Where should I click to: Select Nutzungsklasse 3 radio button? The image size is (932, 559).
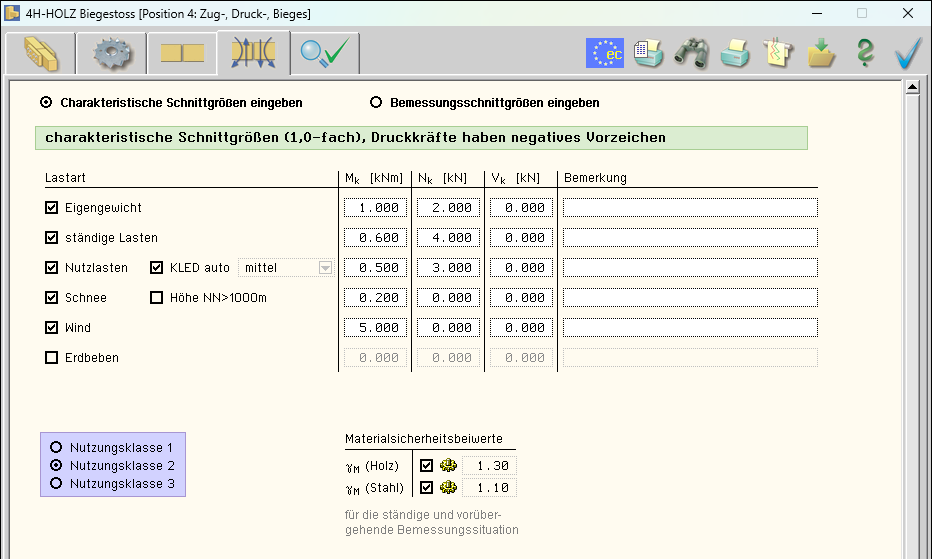coord(56,484)
